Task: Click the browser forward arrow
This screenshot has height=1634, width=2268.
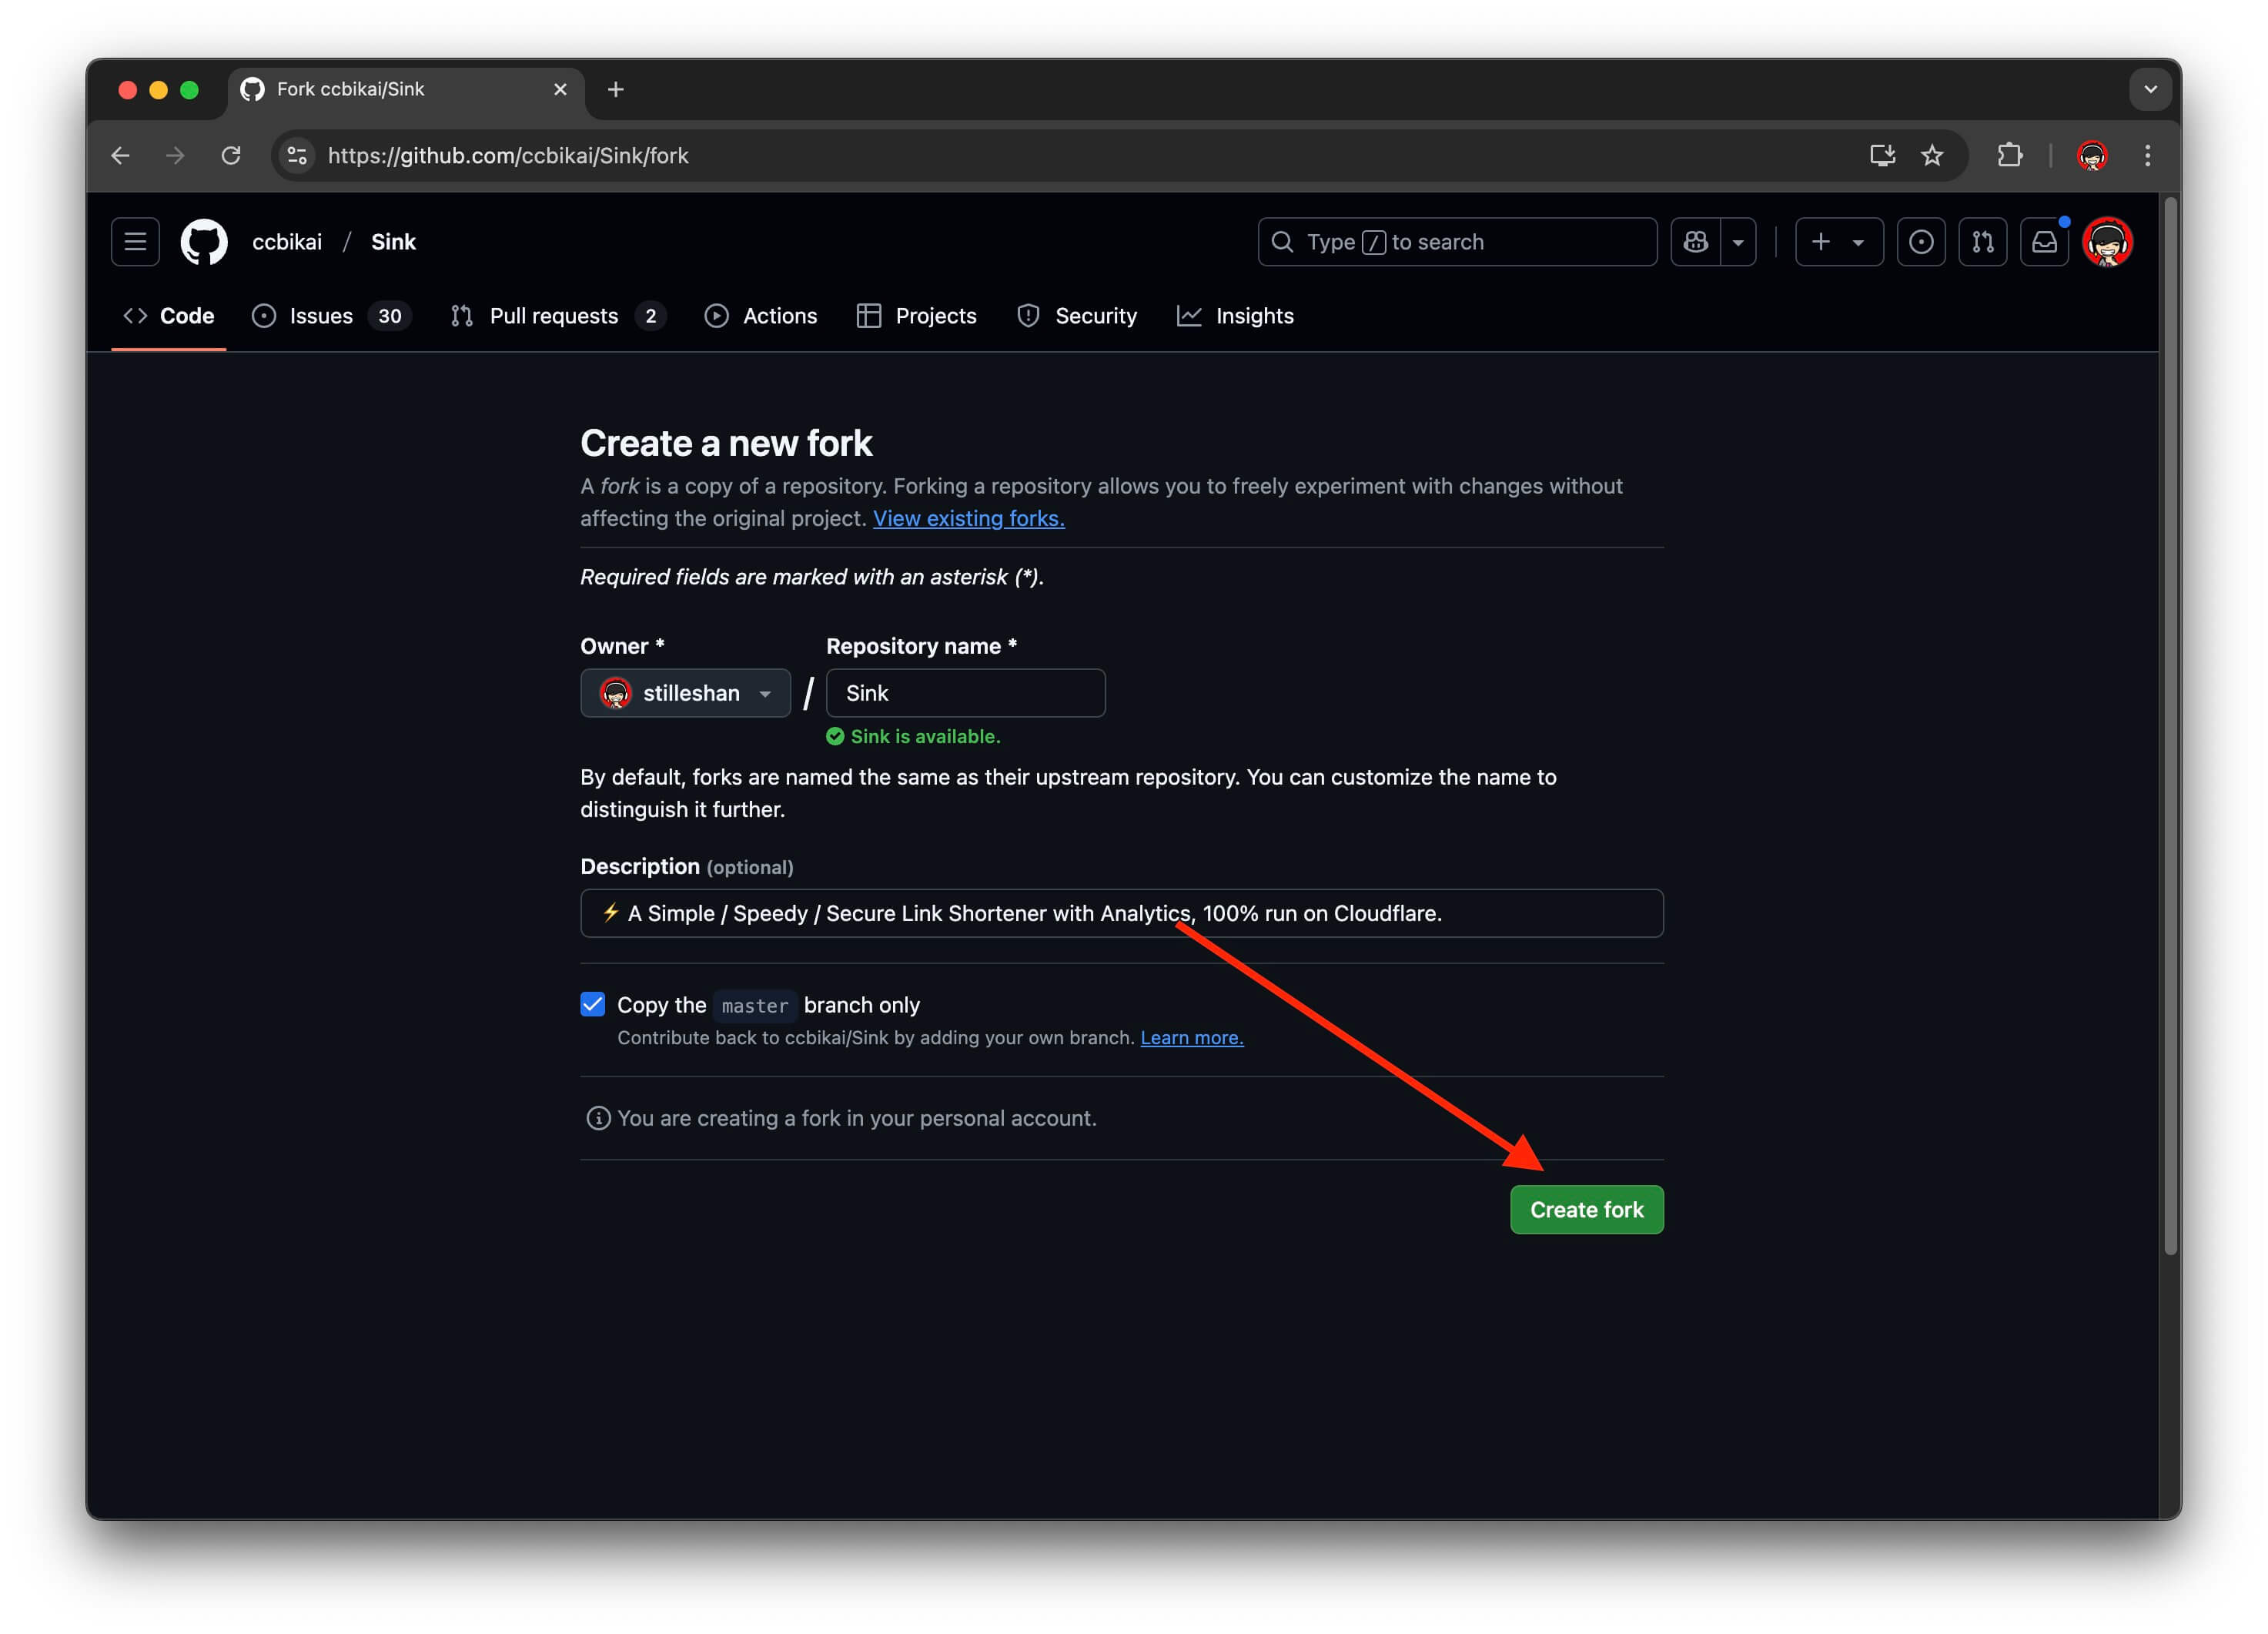Action: point(175,155)
